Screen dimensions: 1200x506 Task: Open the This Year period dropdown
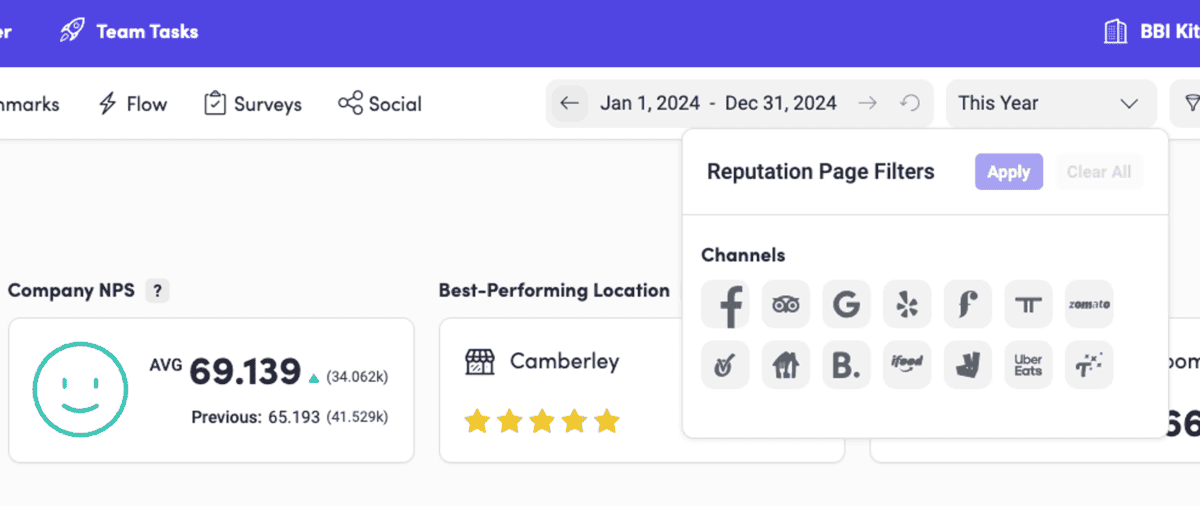(1051, 103)
